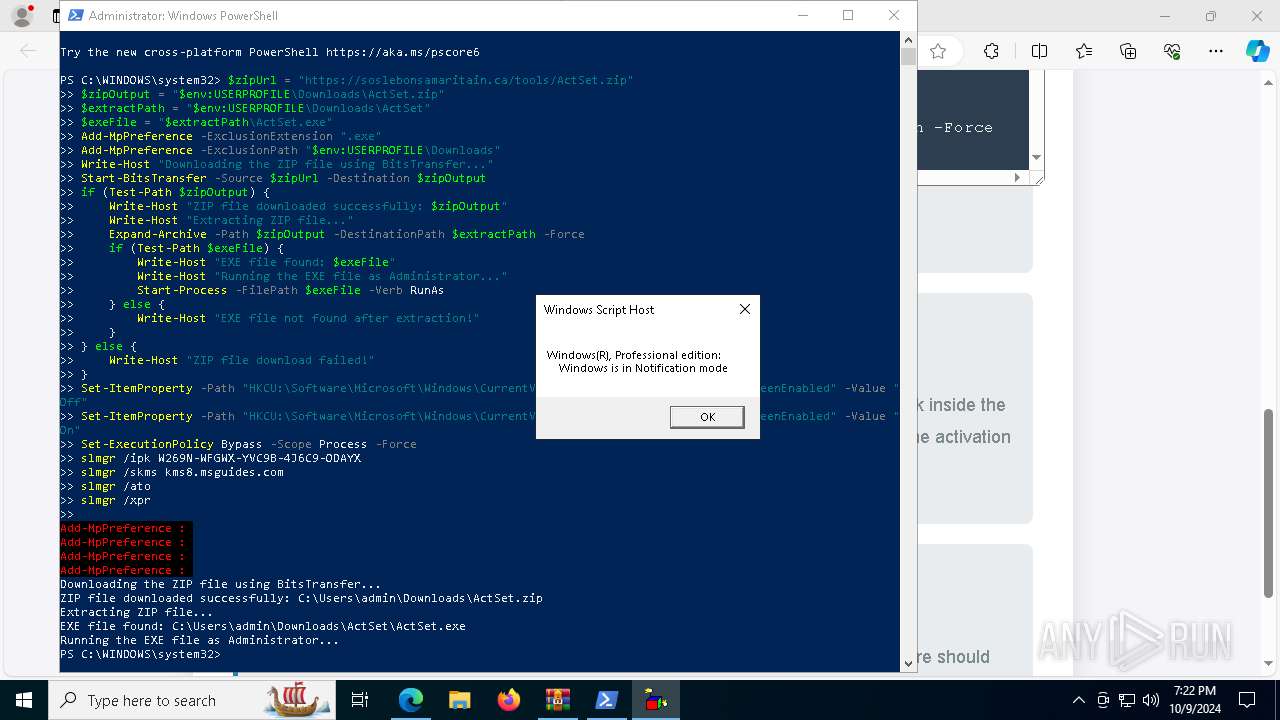The height and width of the screenshot is (720, 1280).
Task: Open Task View on taskbar
Action: [x=360, y=700]
